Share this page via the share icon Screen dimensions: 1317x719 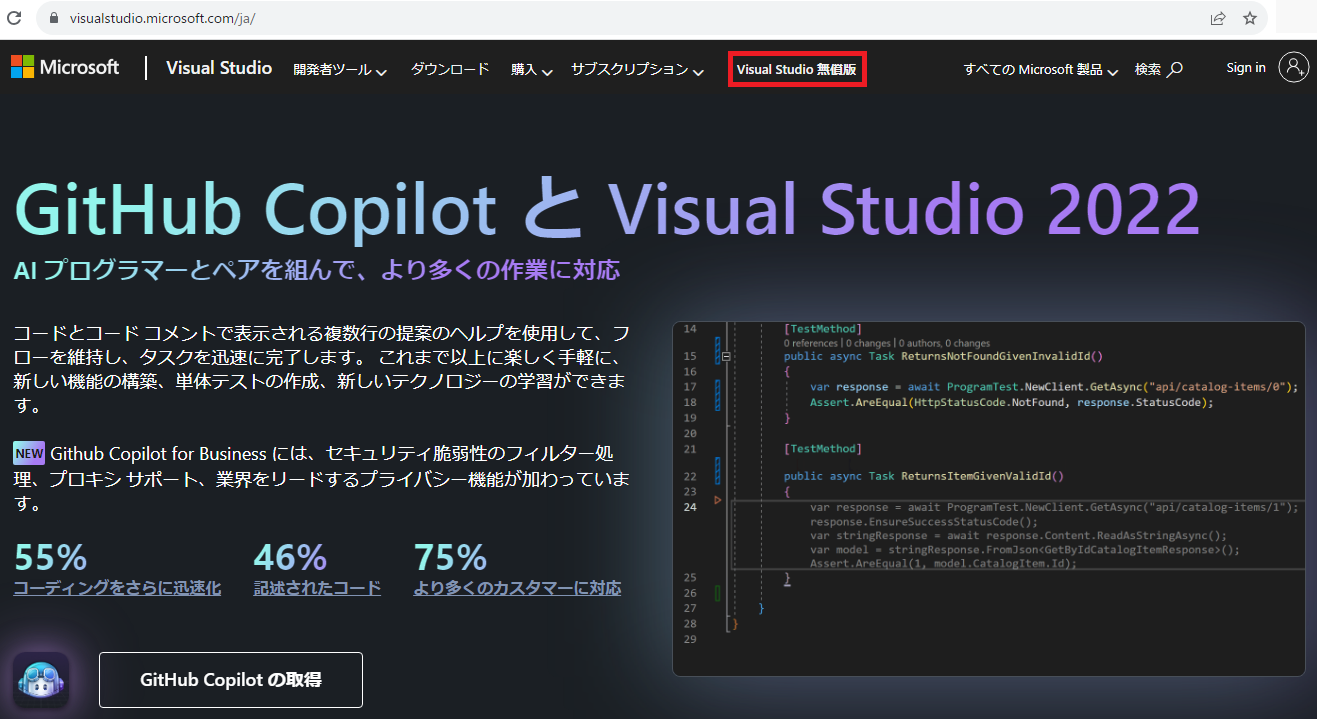[1218, 18]
